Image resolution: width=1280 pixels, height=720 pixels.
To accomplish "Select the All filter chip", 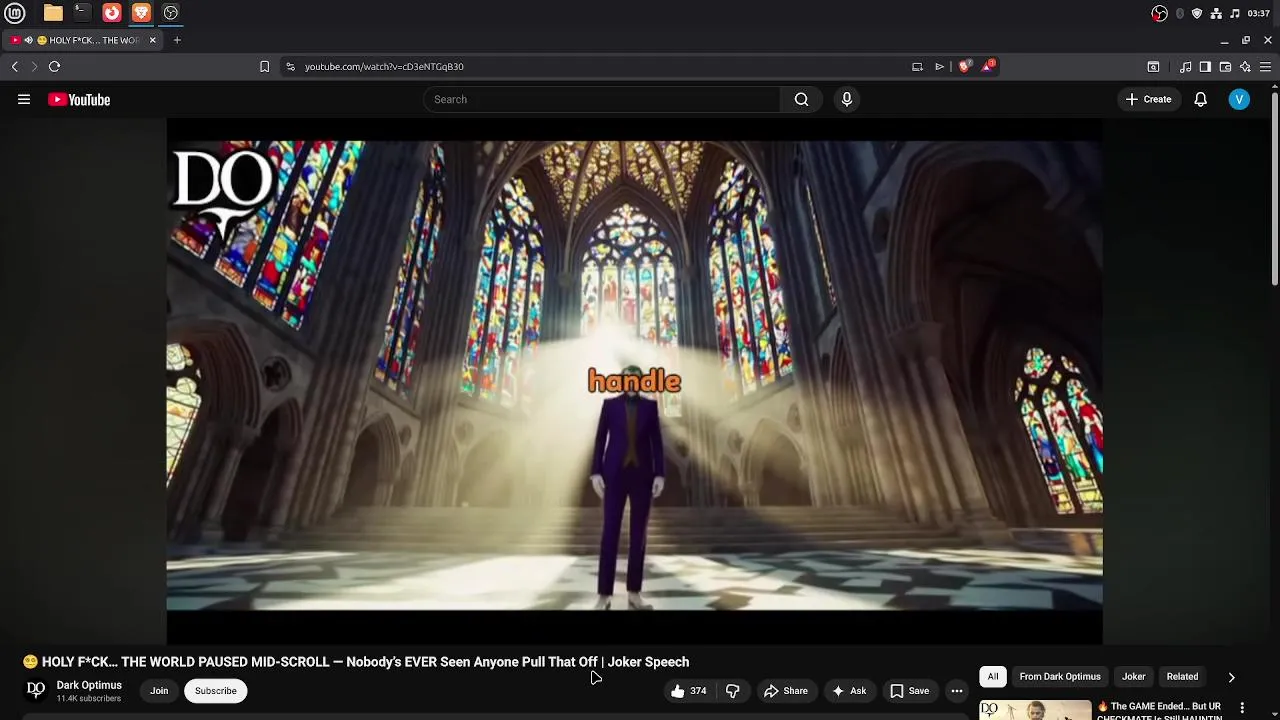I will (993, 677).
